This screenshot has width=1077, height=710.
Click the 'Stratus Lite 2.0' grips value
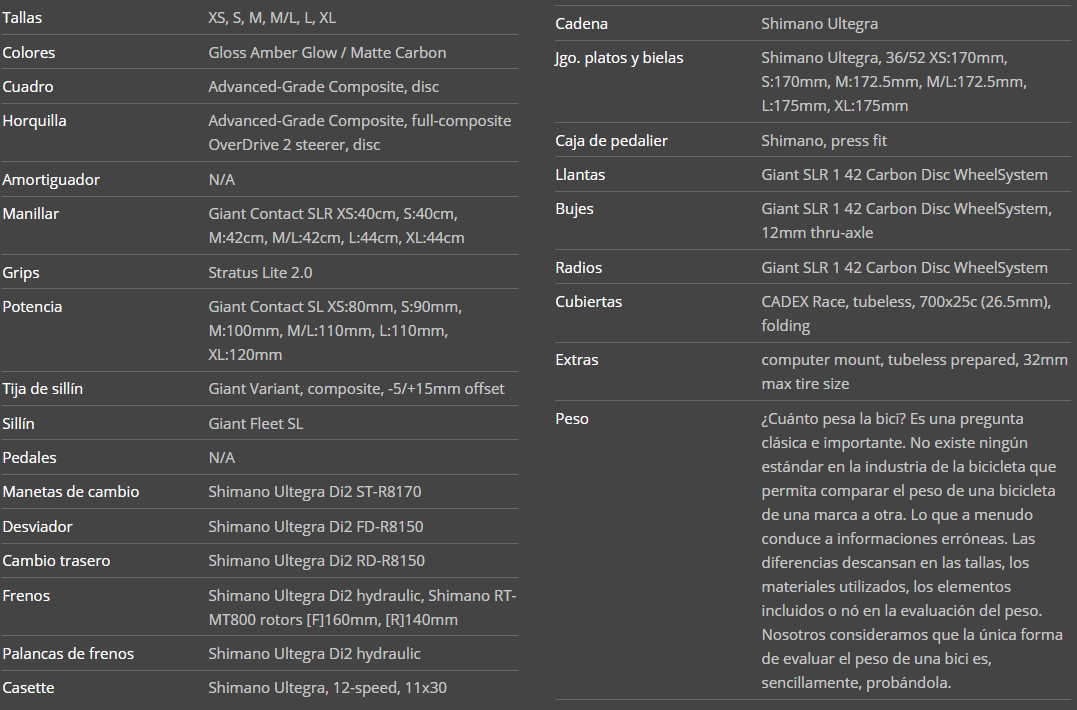(260, 273)
